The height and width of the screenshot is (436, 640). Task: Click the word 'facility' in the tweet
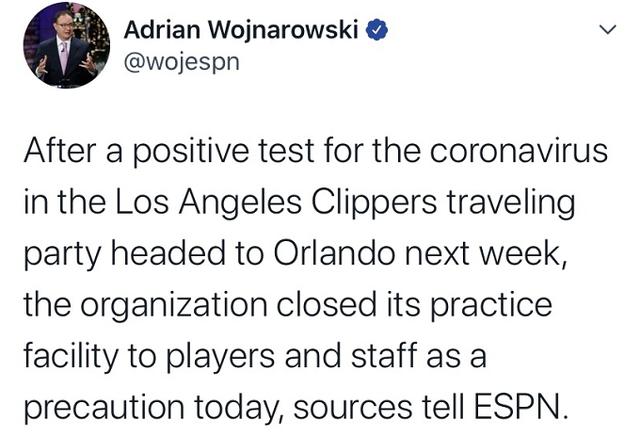pyautogui.click(x=70, y=356)
